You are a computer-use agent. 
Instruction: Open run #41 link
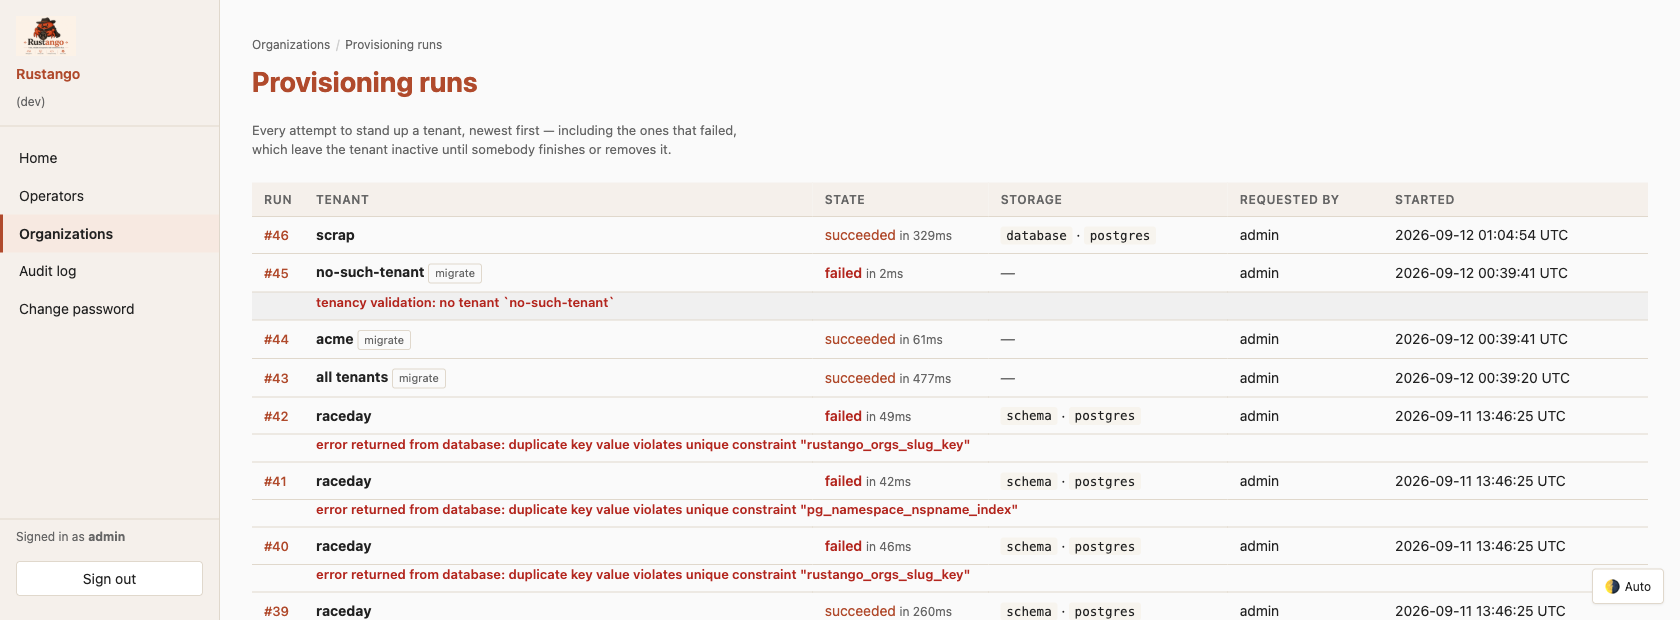[275, 481]
